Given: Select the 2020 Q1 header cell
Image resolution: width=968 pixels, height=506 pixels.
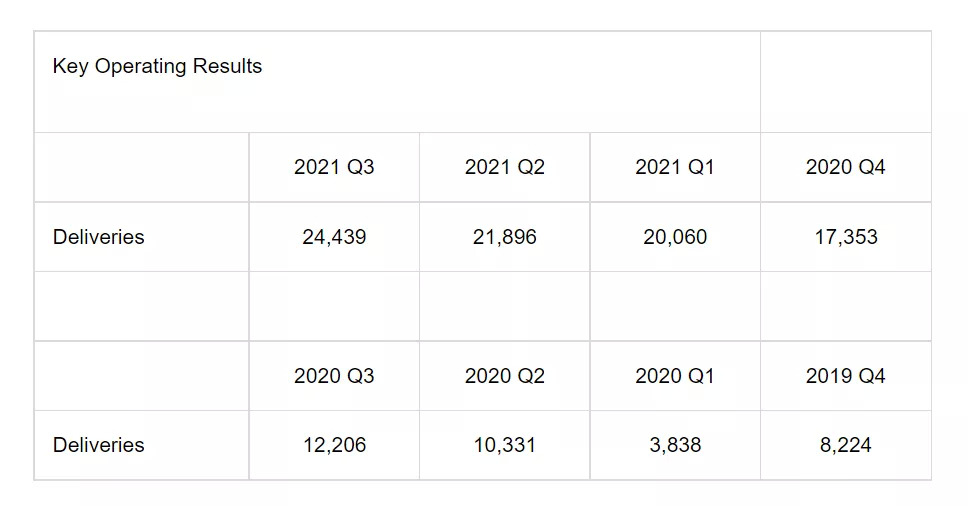Looking at the screenshot, I should [x=675, y=376].
